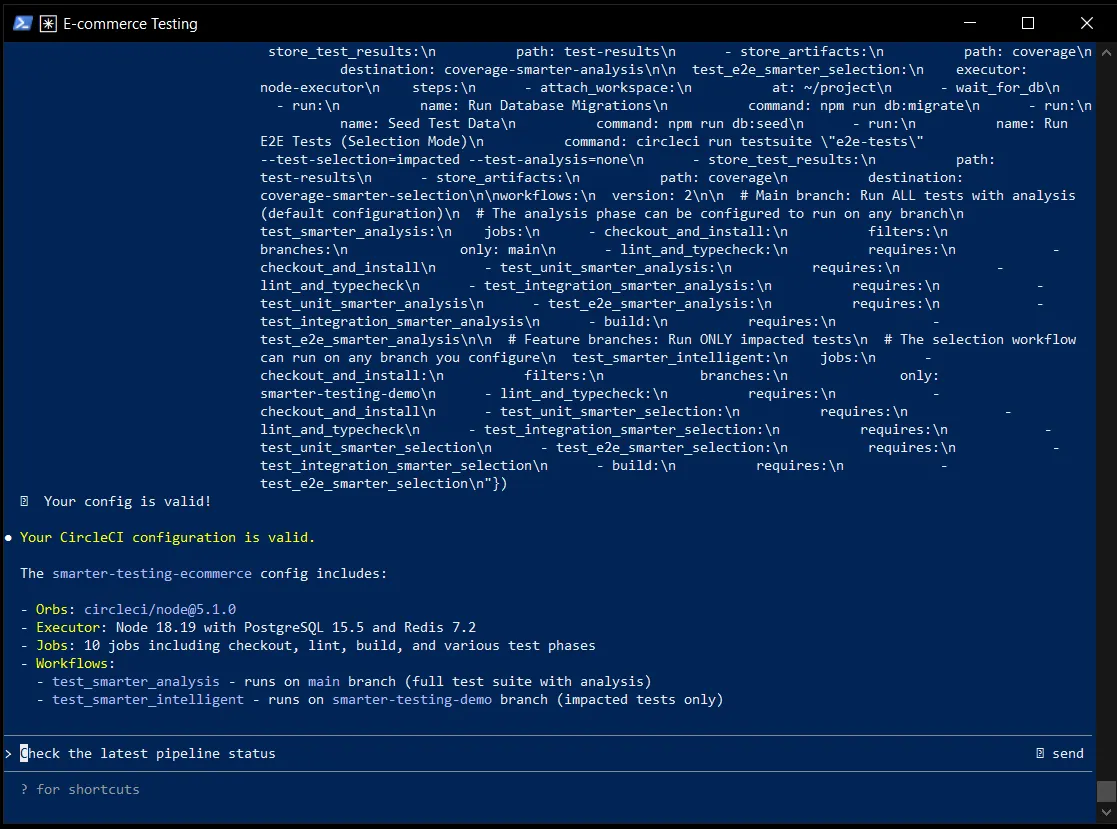This screenshot has height=829, width=1117.
Task: Click the scrollbar down arrow
Action: (1106, 812)
